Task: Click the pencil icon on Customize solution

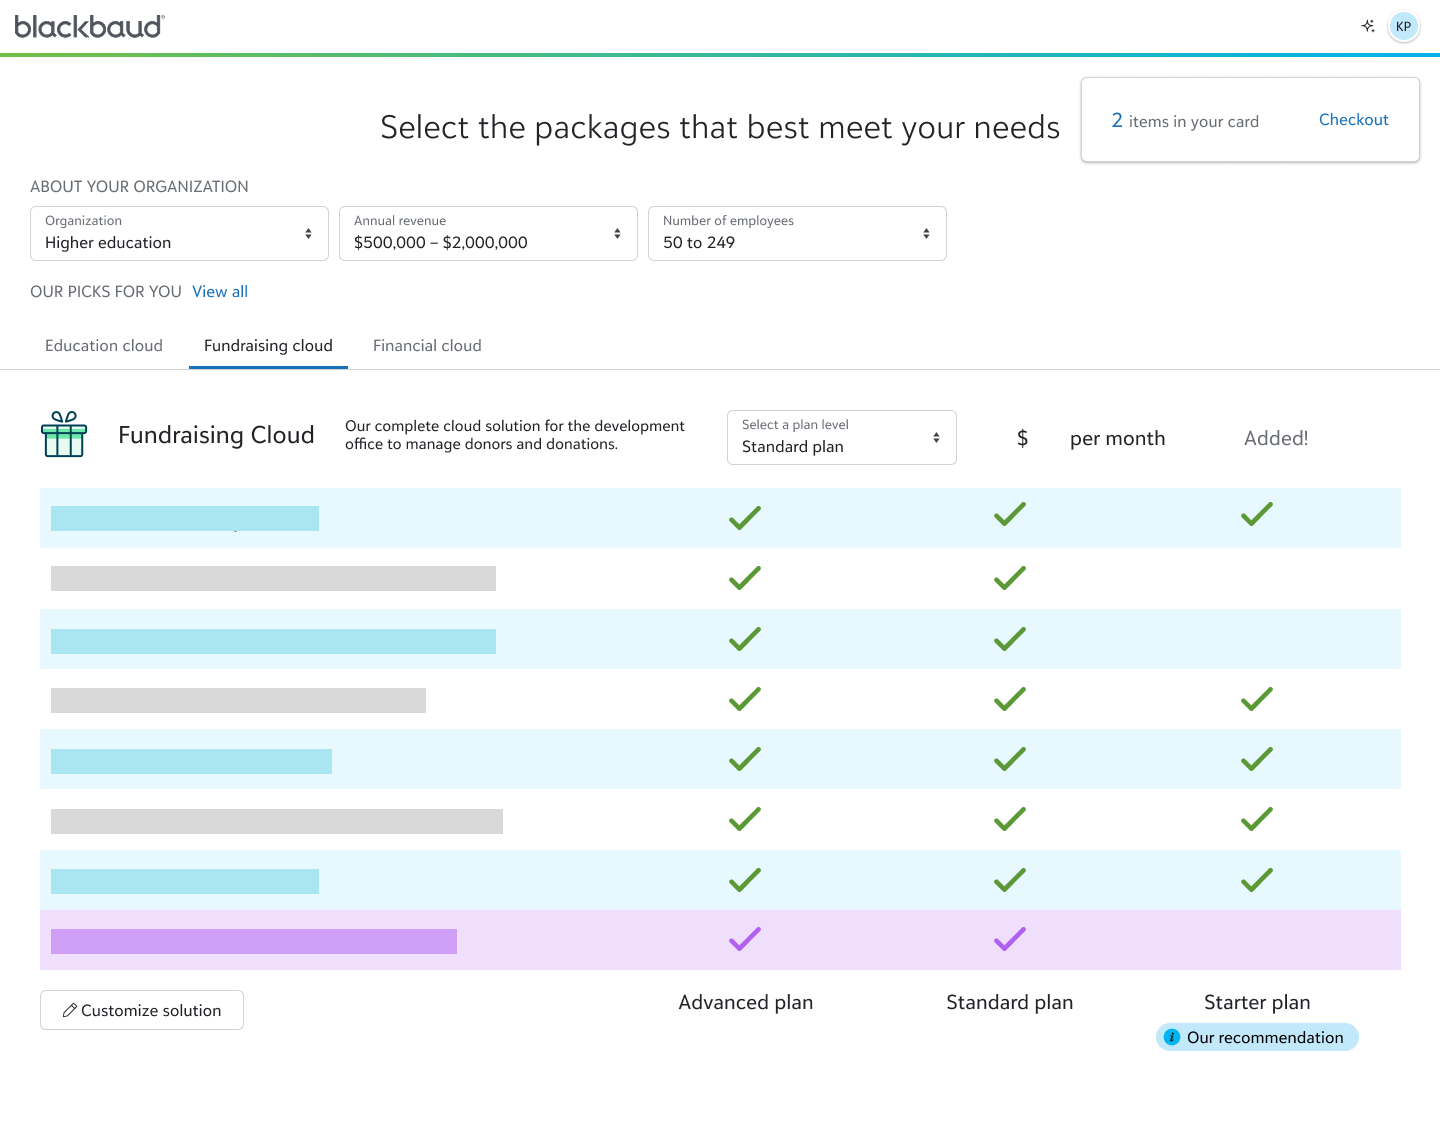Action: click(x=70, y=1010)
